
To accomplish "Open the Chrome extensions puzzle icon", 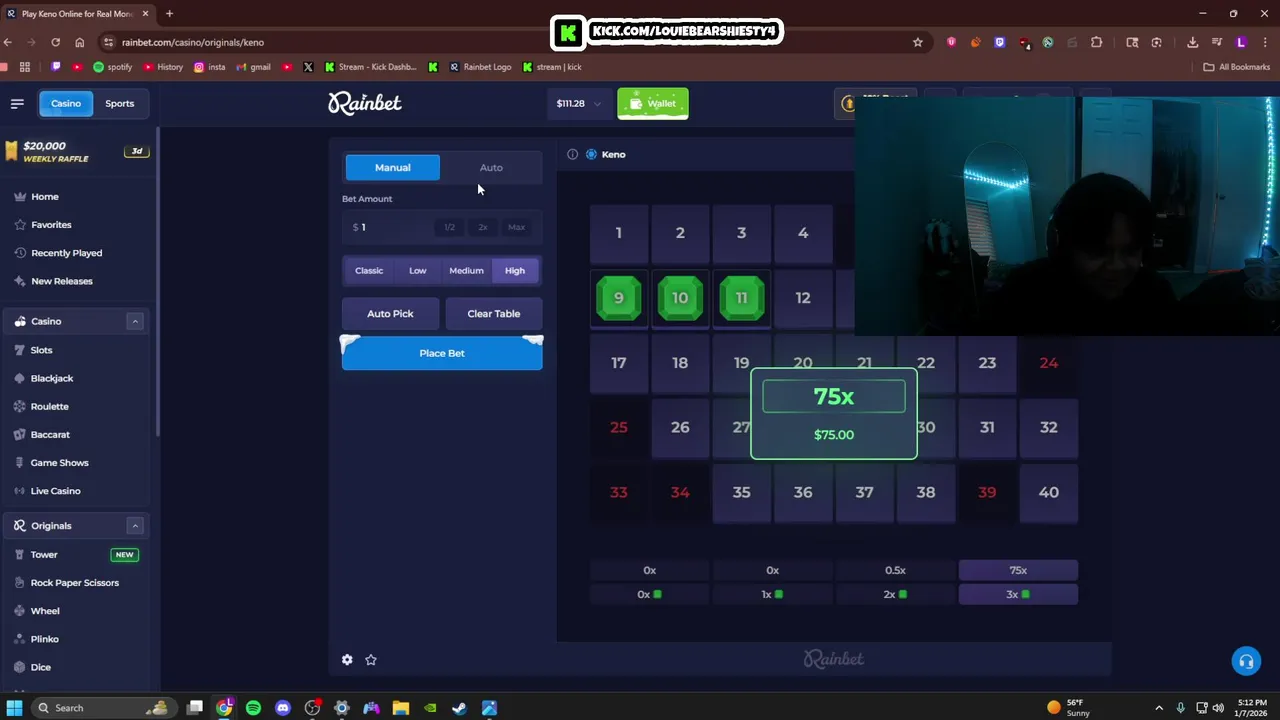I will click(1097, 42).
